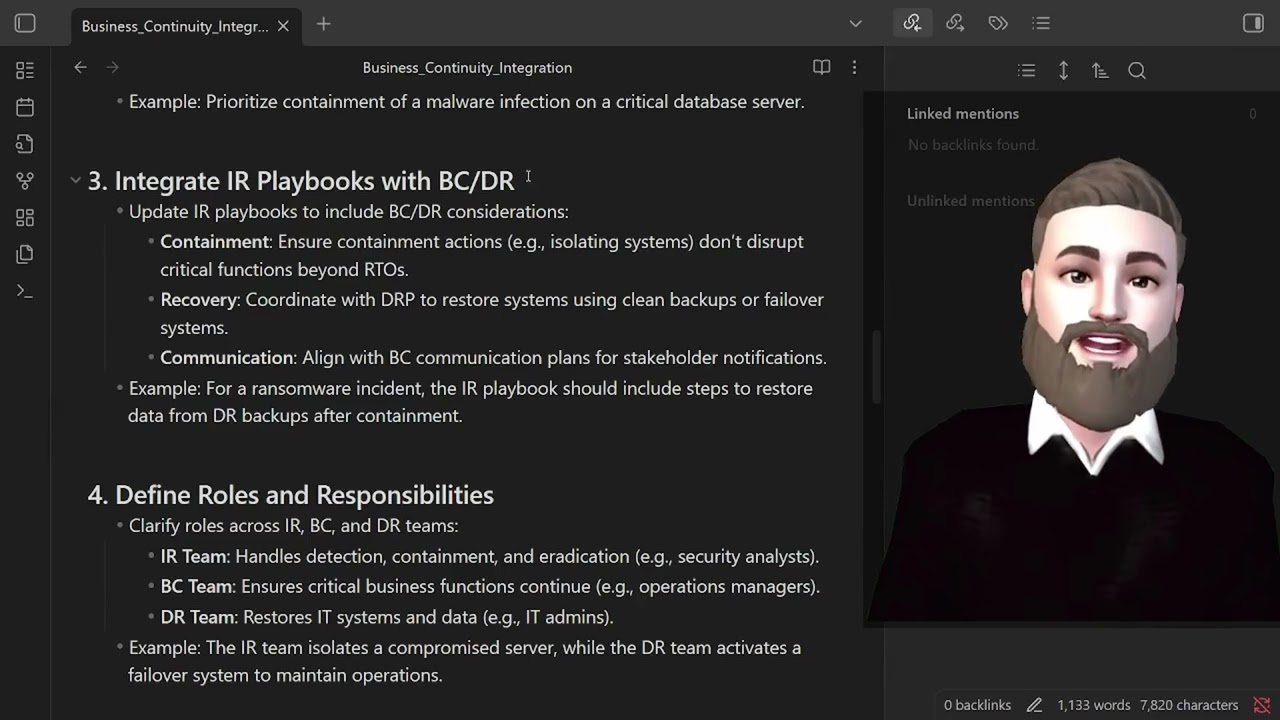Open graph view from the ribbon
This screenshot has height=720, width=1280.
[25, 181]
